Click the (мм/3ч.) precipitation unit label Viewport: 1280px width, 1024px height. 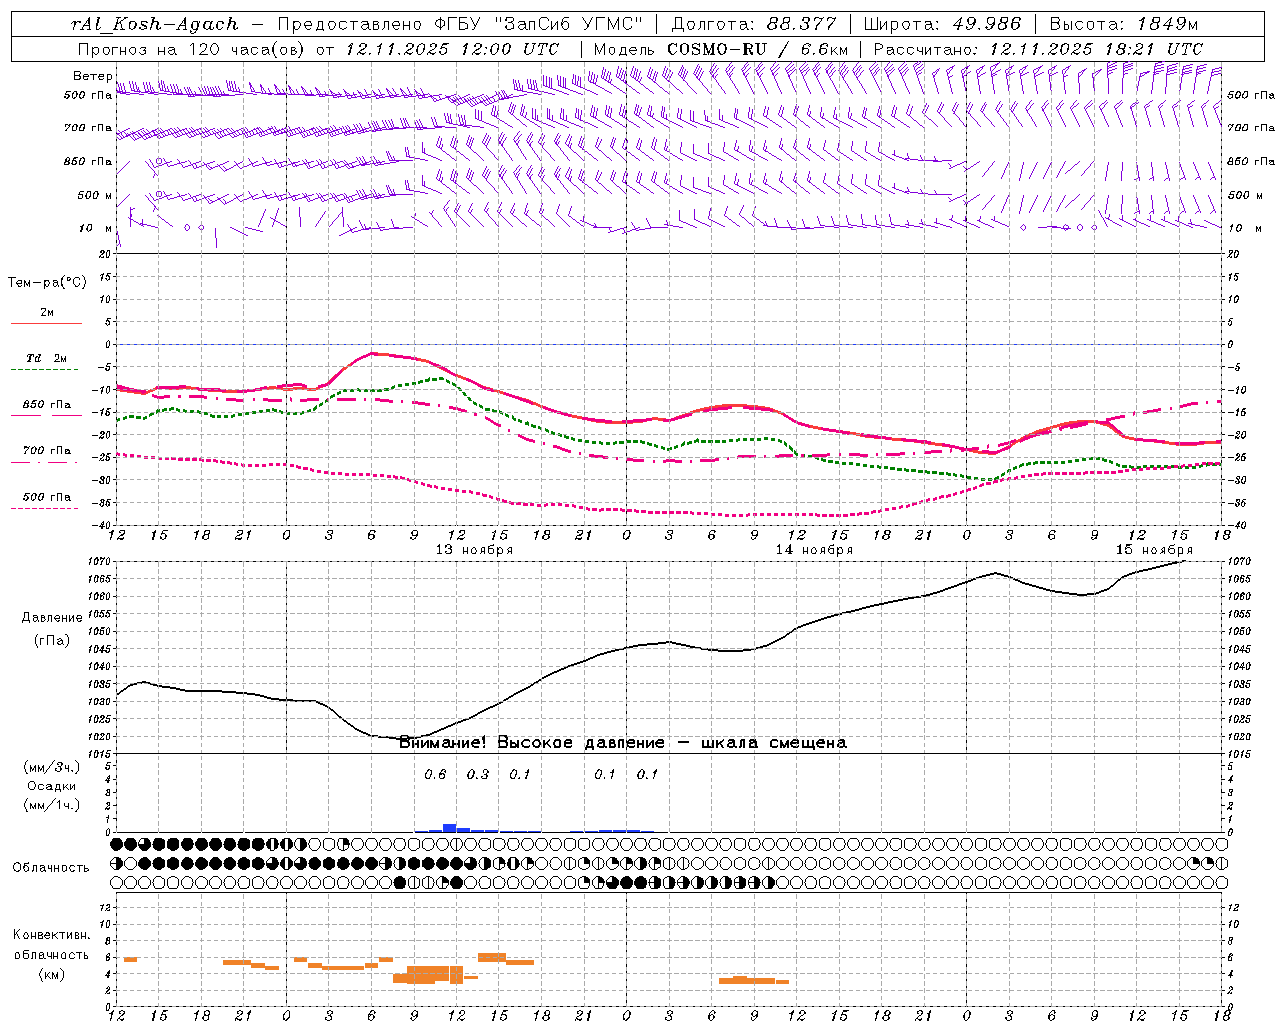coord(52,767)
